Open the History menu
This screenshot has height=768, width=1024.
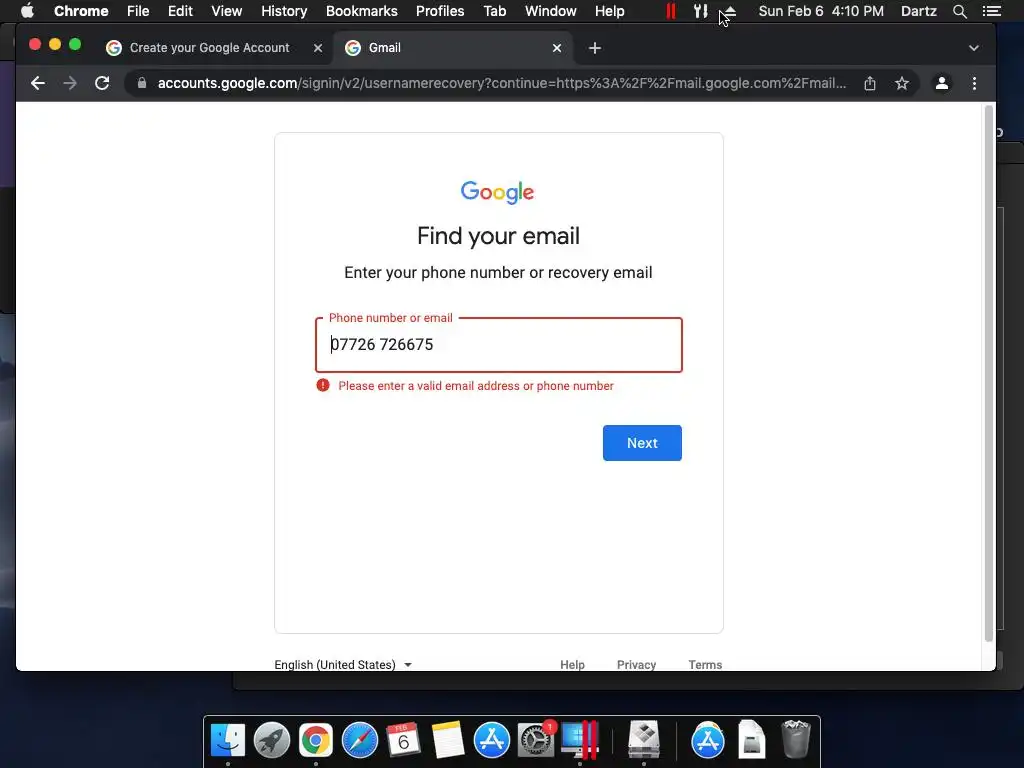coord(284,11)
